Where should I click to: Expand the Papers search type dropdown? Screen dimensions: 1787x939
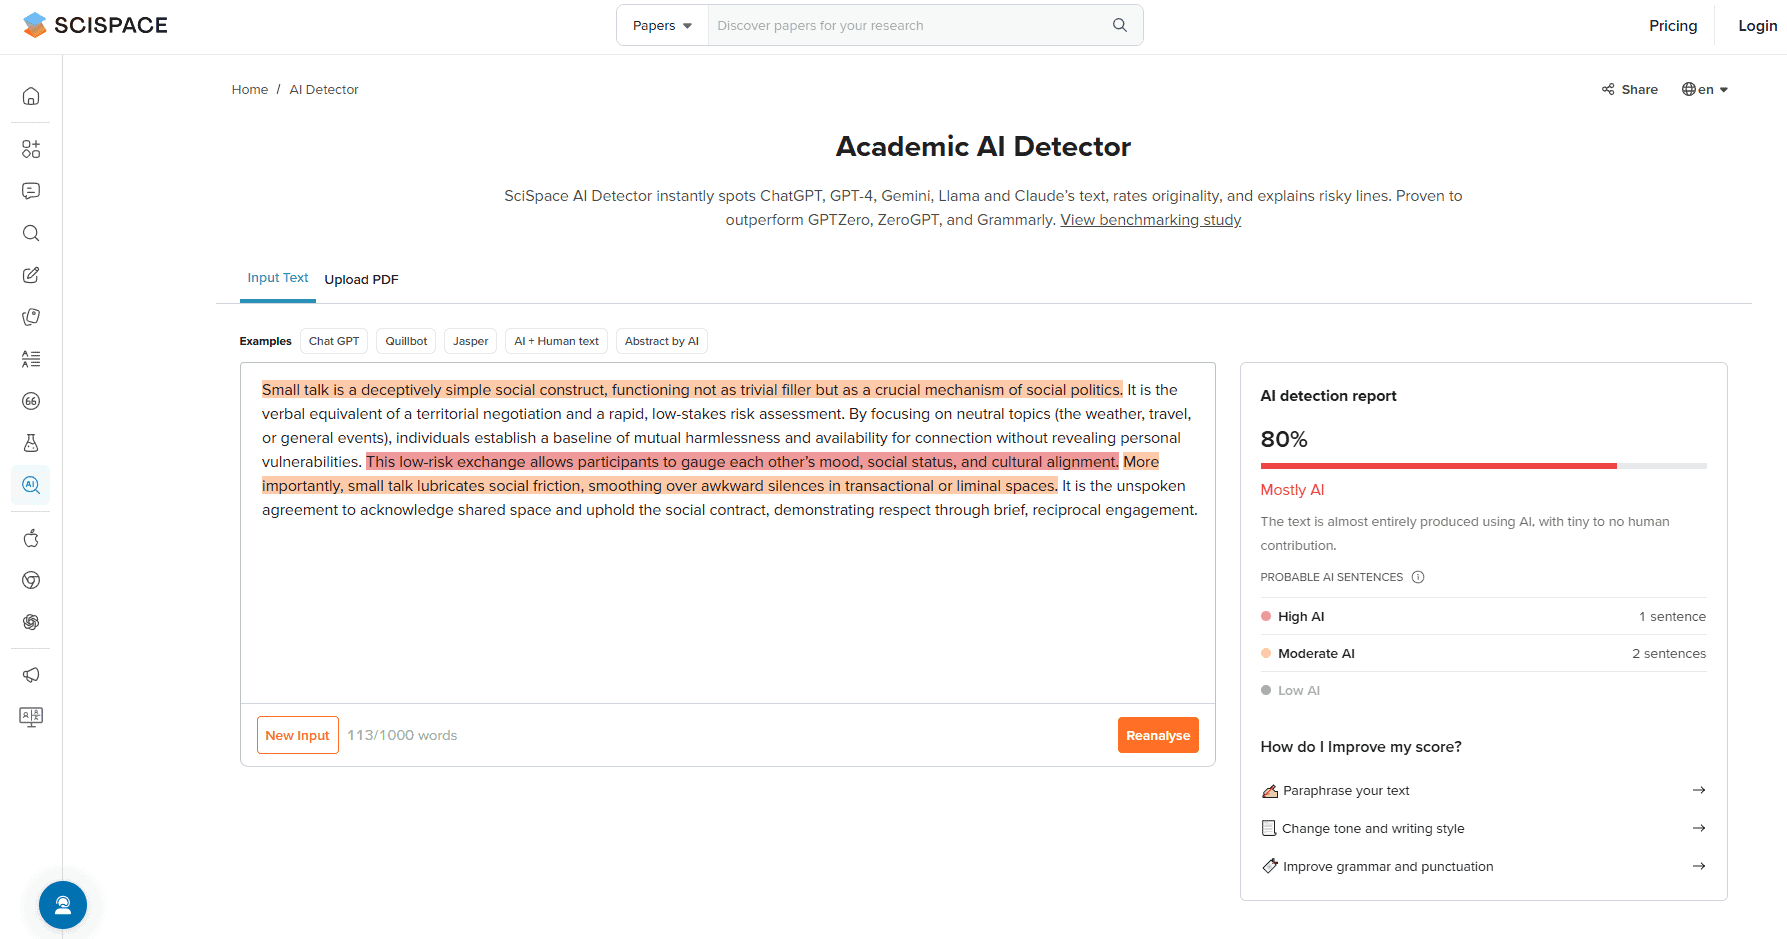tap(662, 26)
